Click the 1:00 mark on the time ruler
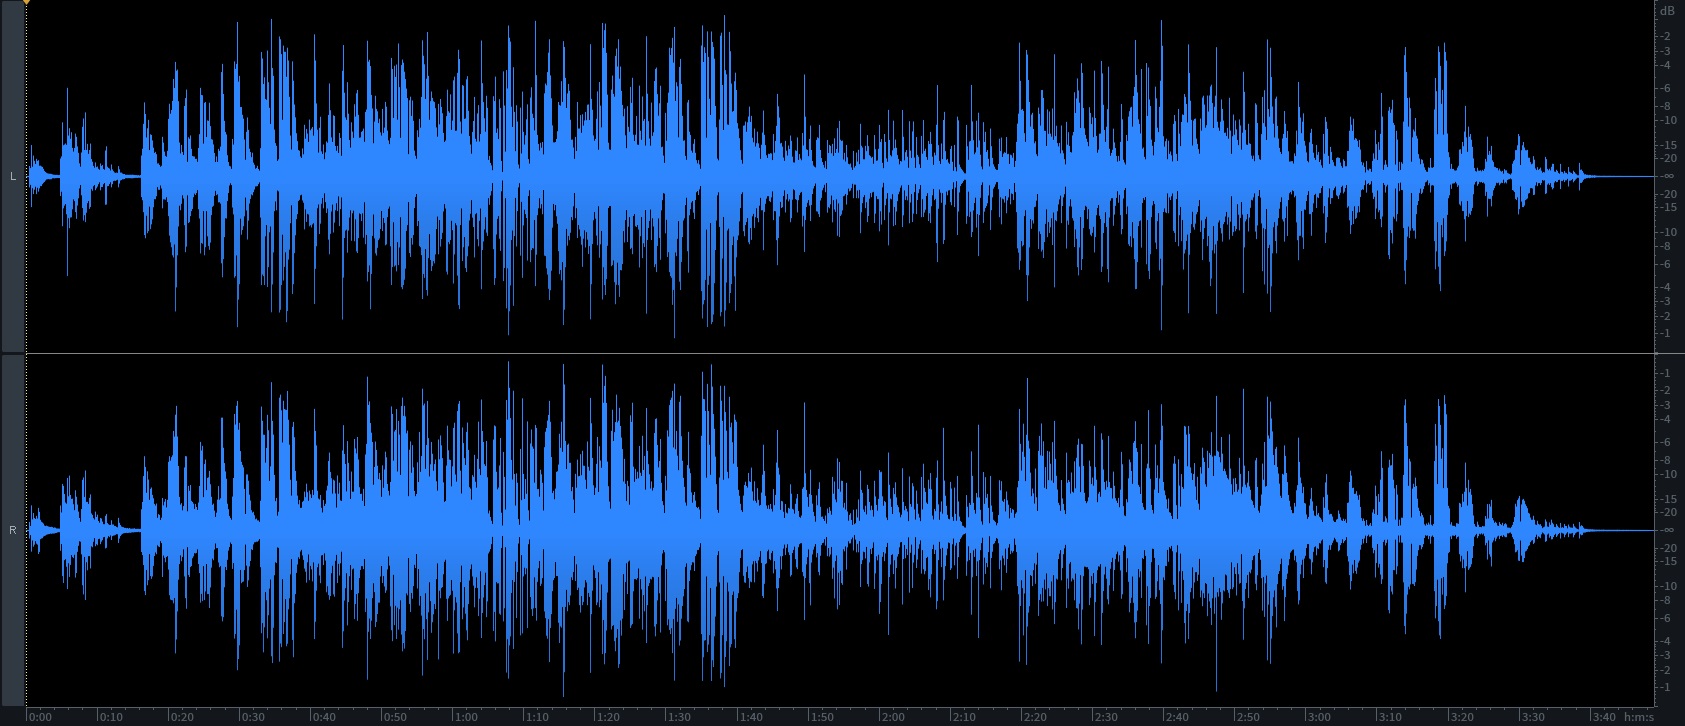The height and width of the screenshot is (726, 1685). [x=466, y=717]
